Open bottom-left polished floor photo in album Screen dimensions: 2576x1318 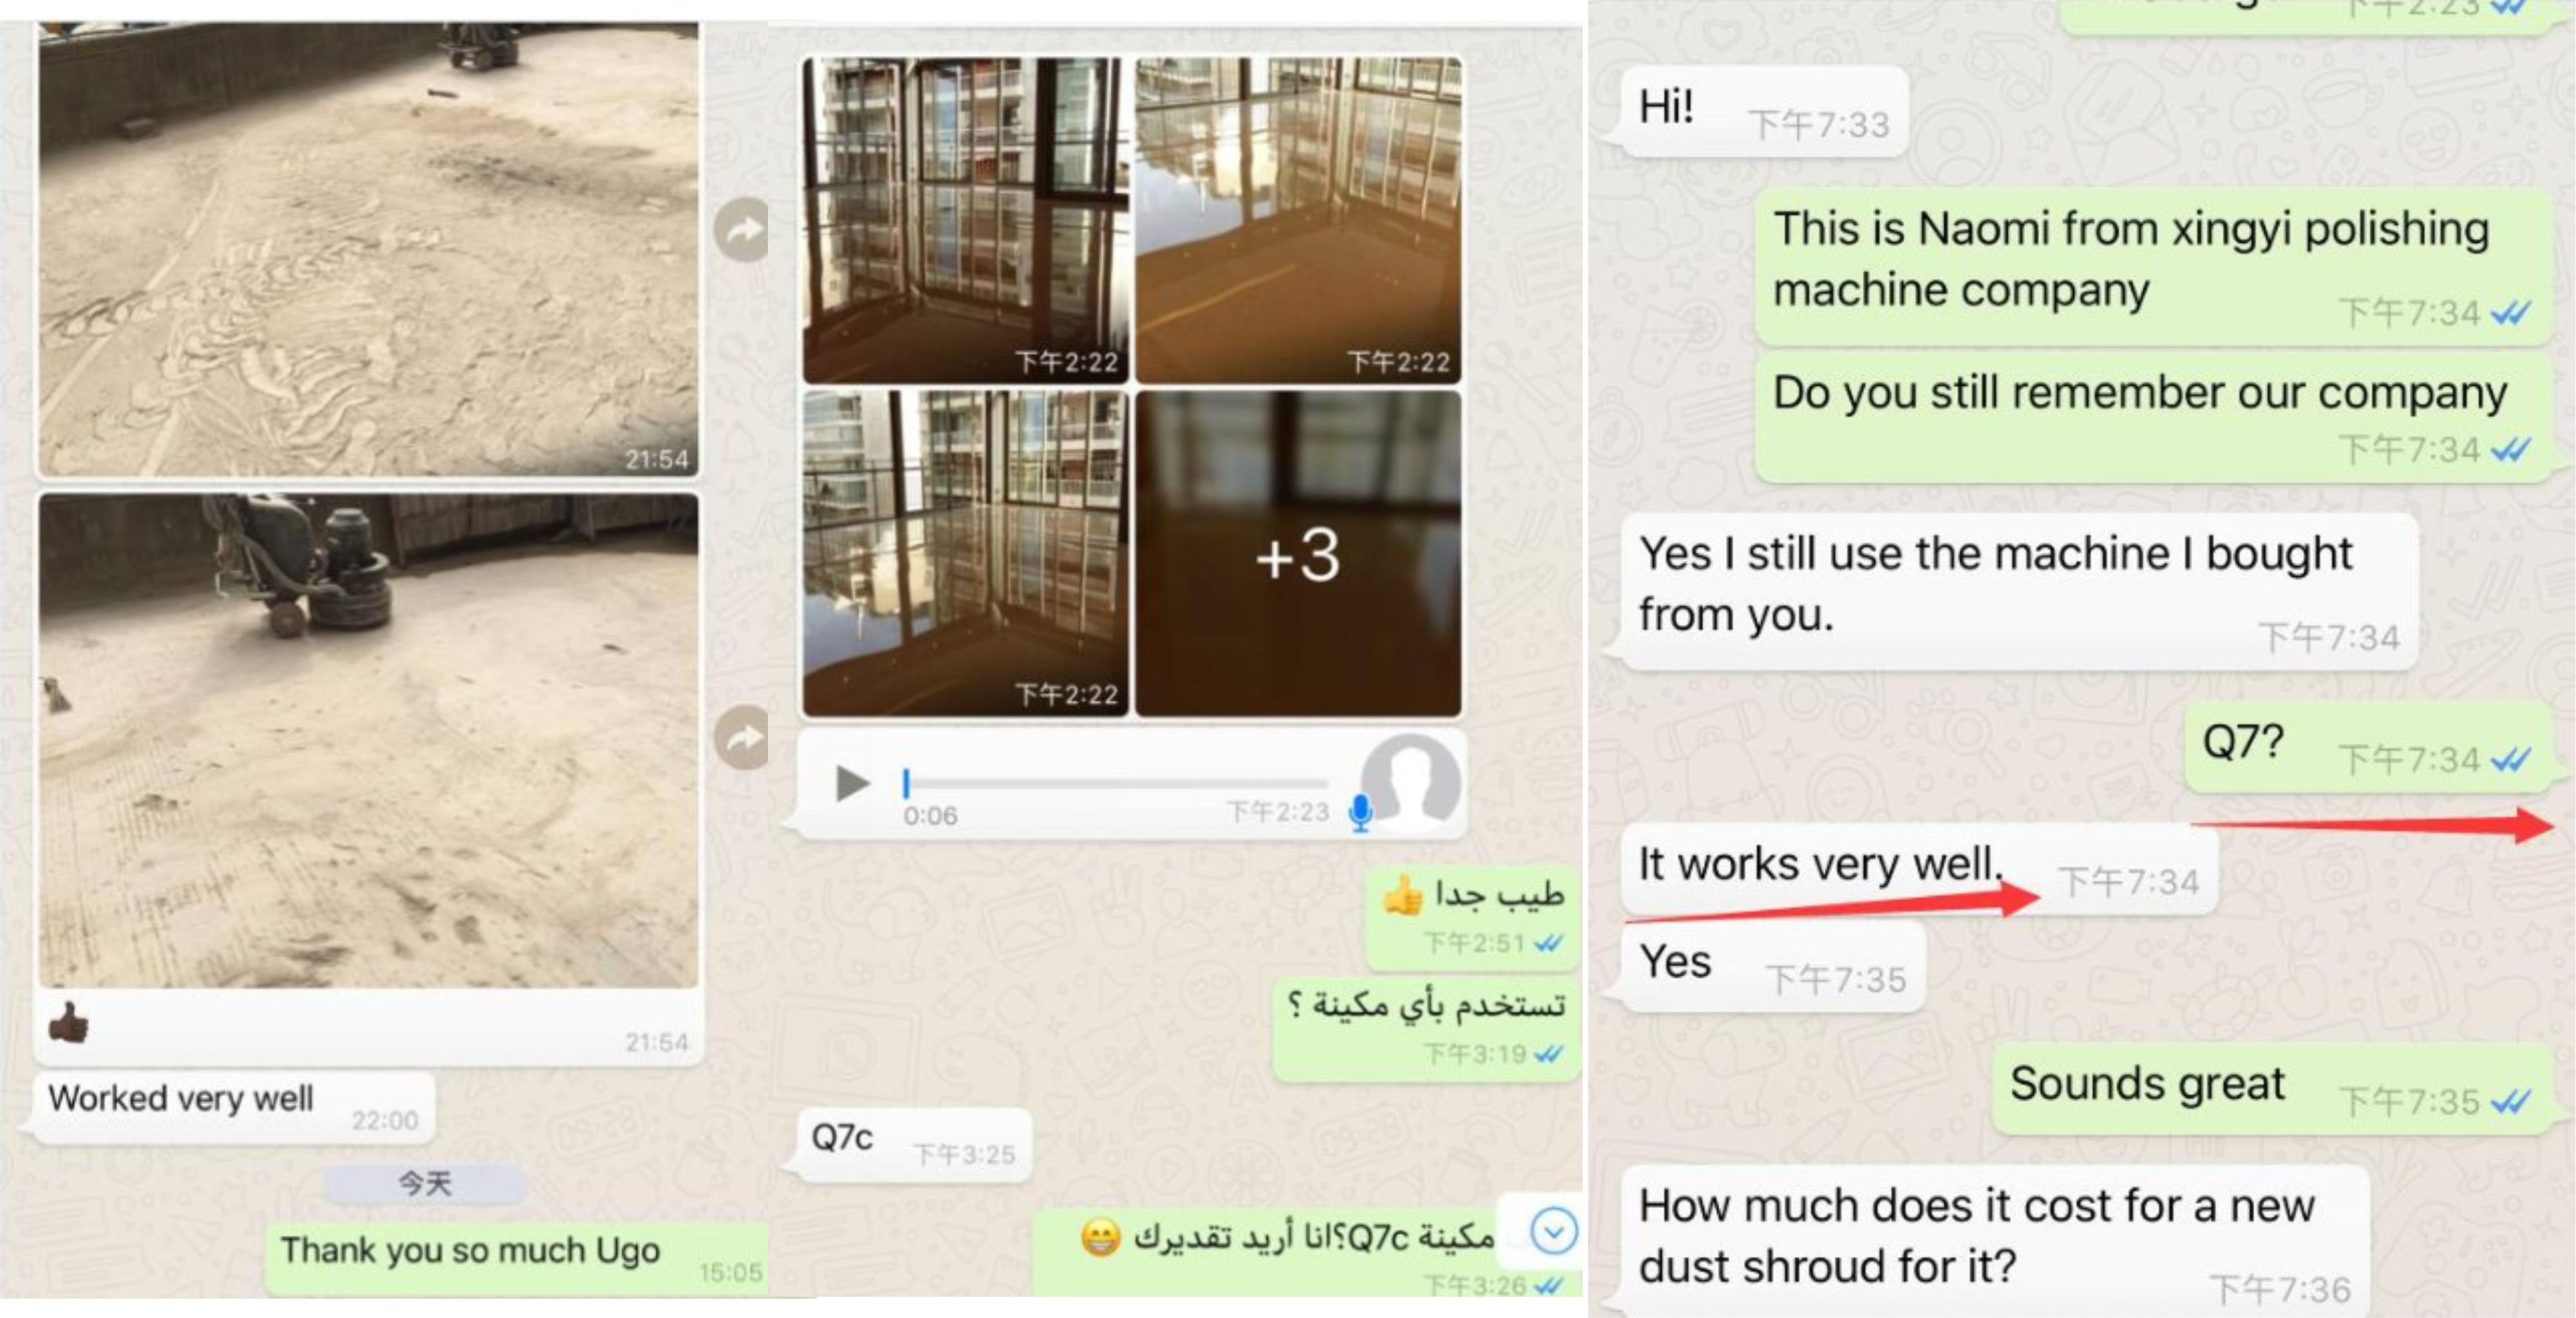tap(965, 554)
